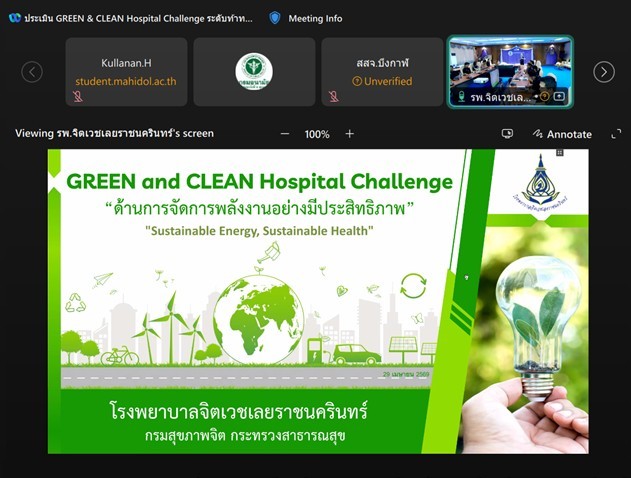
Task: Click the Meeting Info shield icon
Action: click(274, 18)
